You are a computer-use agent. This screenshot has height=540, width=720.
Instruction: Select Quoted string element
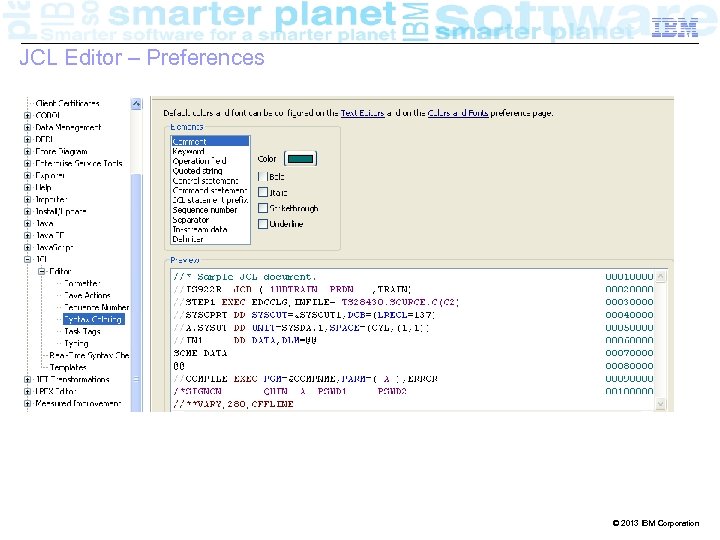[x=210, y=170]
